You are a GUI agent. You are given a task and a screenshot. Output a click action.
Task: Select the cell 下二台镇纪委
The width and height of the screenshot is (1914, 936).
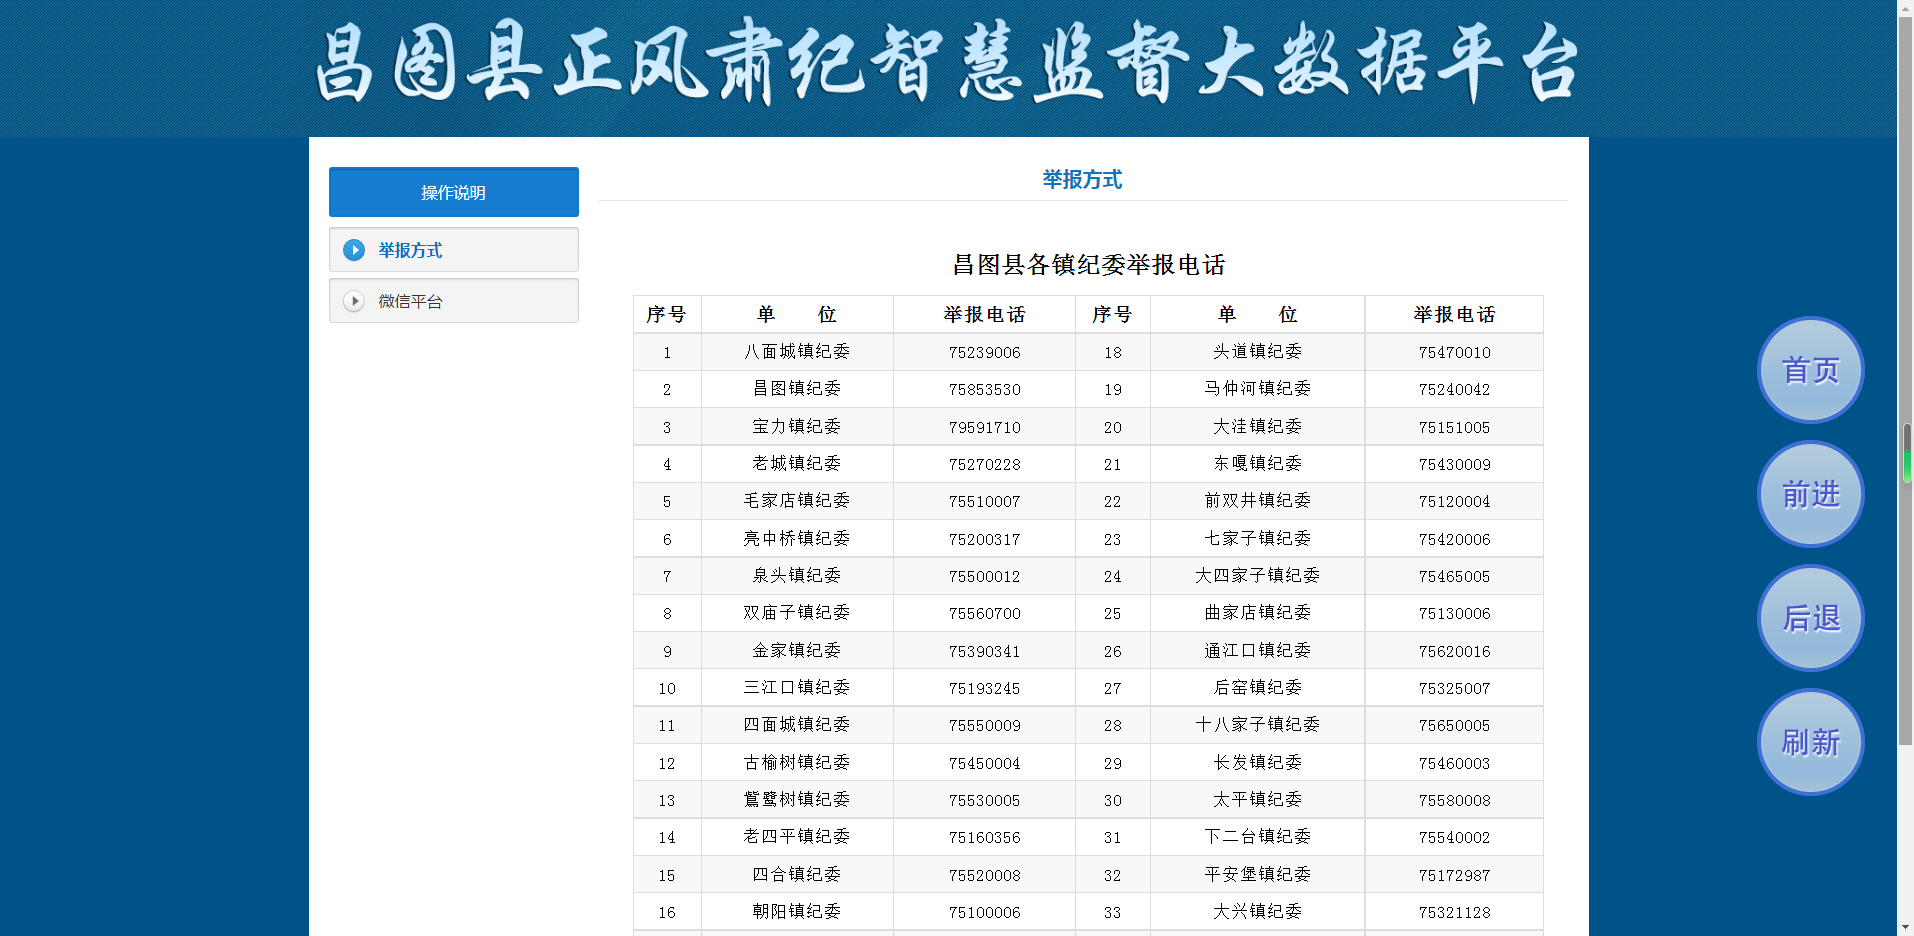pos(1258,837)
